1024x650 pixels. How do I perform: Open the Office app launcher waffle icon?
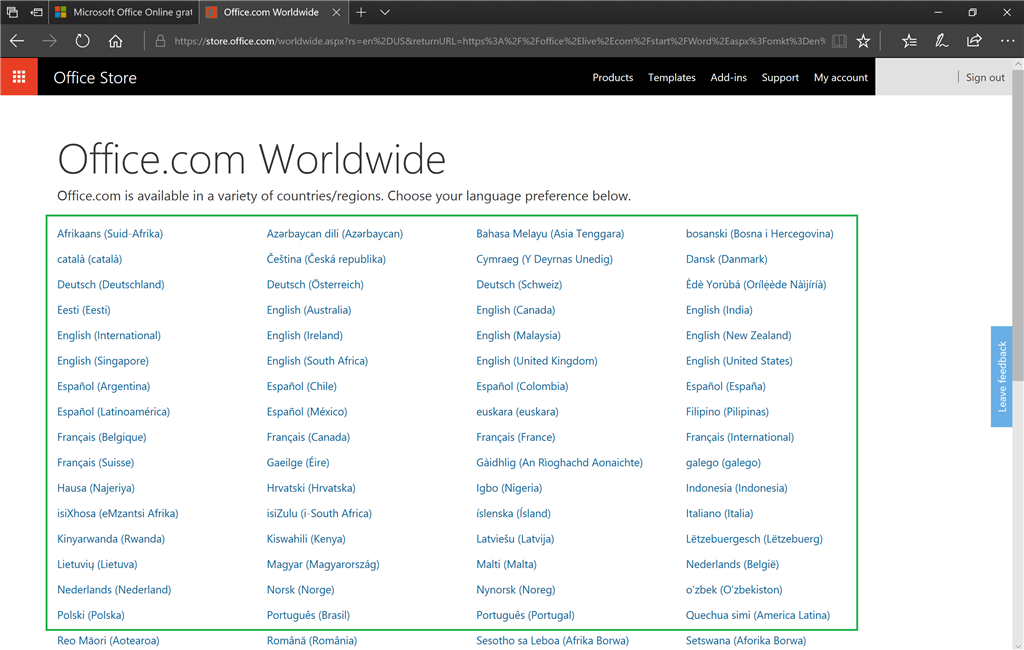pyautogui.click(x=19, y=77)
